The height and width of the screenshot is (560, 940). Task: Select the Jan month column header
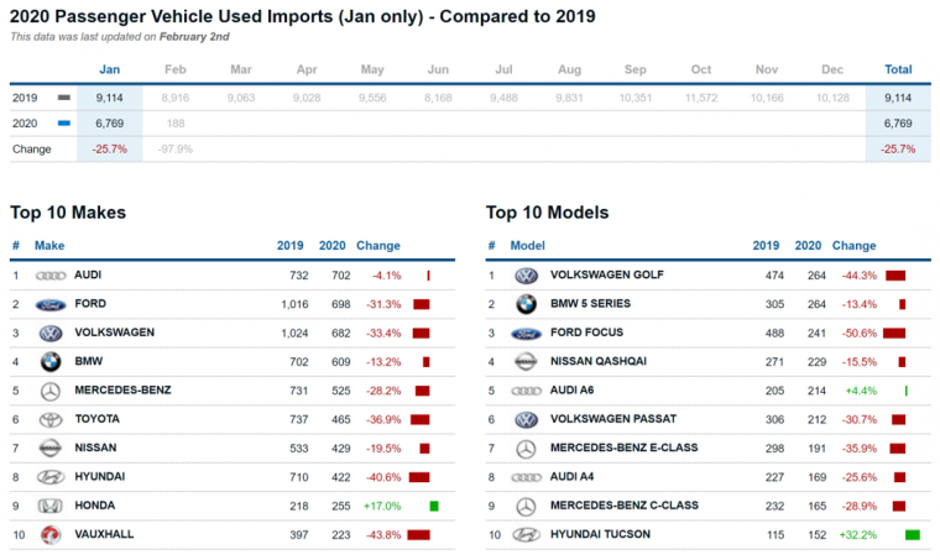(109, 70)
